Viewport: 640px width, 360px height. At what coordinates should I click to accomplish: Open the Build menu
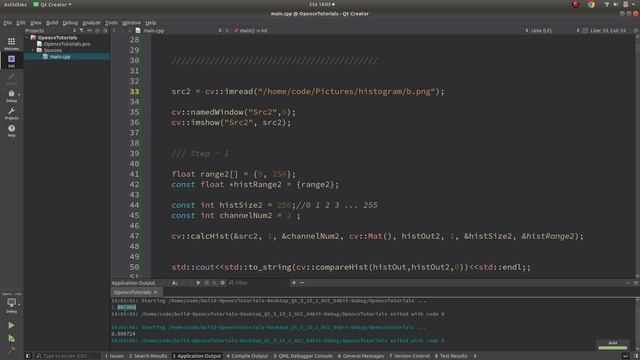click(52, 23)
